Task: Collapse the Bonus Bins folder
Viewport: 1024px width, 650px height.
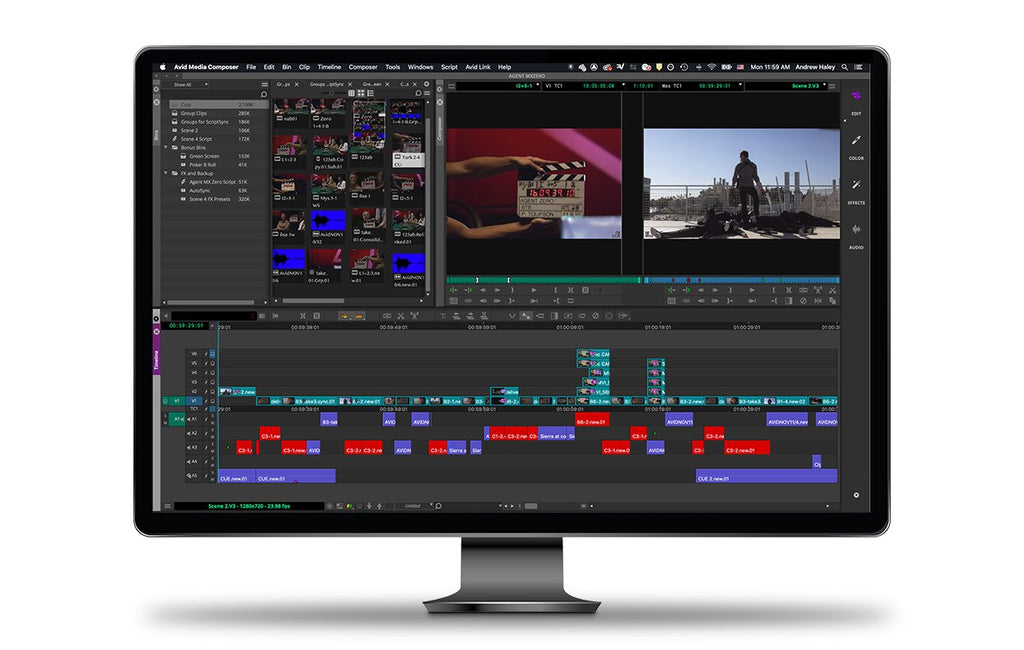Action: tap(166, 148)
